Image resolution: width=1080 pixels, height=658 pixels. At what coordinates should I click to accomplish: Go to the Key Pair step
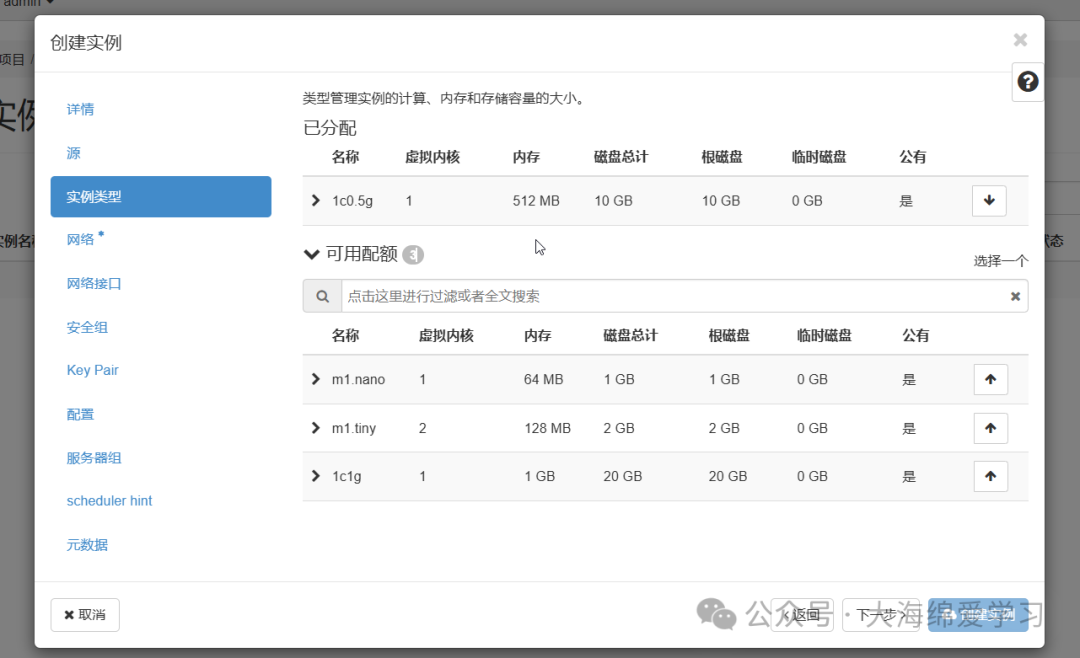tap(92, 370)
